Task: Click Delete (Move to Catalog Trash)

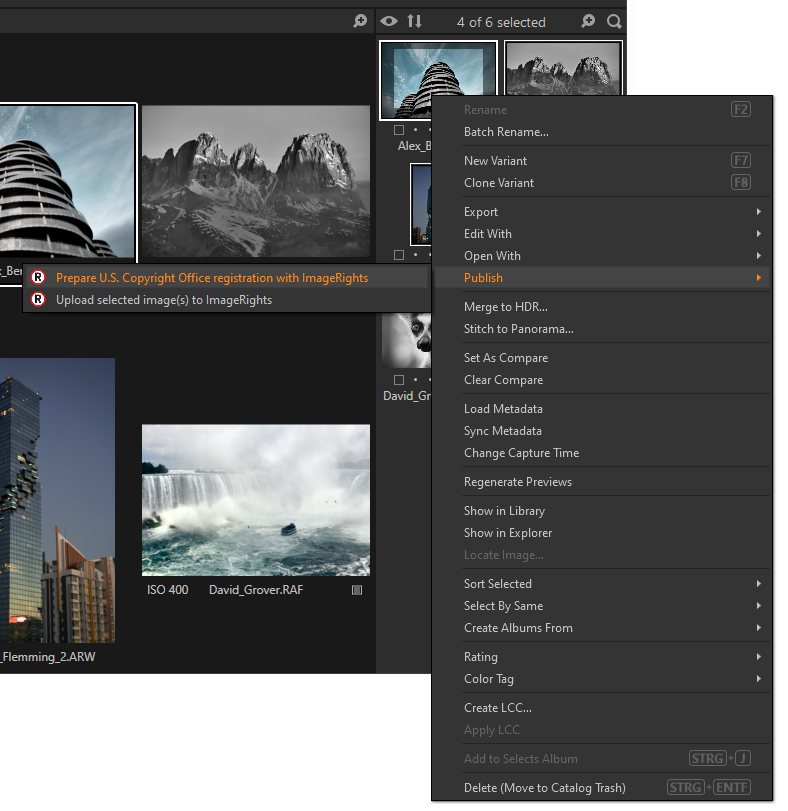Action: 544,788
